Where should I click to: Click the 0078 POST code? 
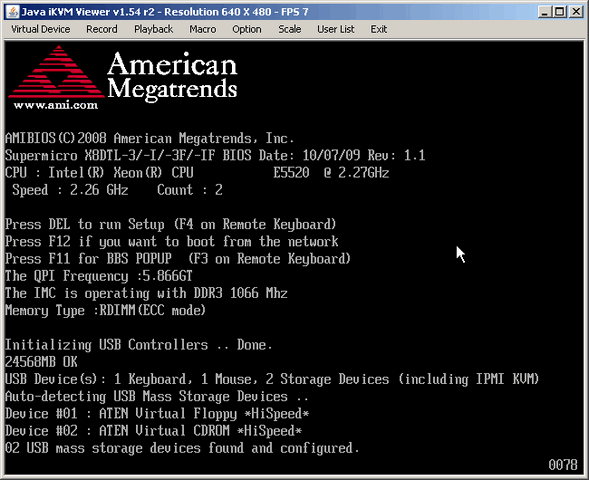point(563,465)
